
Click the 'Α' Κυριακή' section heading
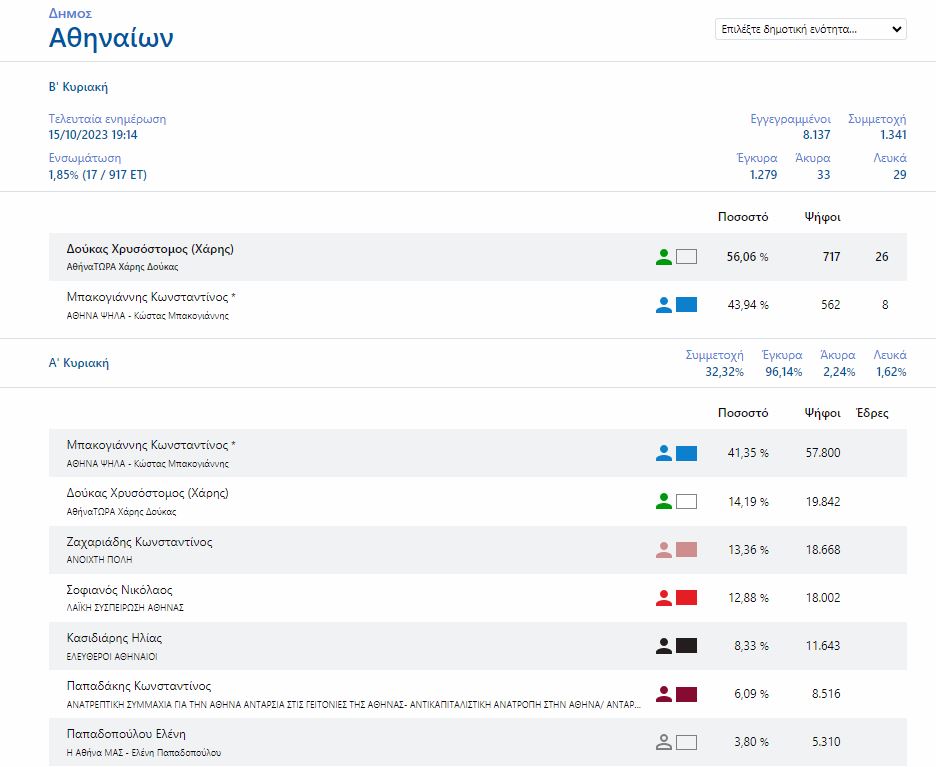(x=78, y=363)
